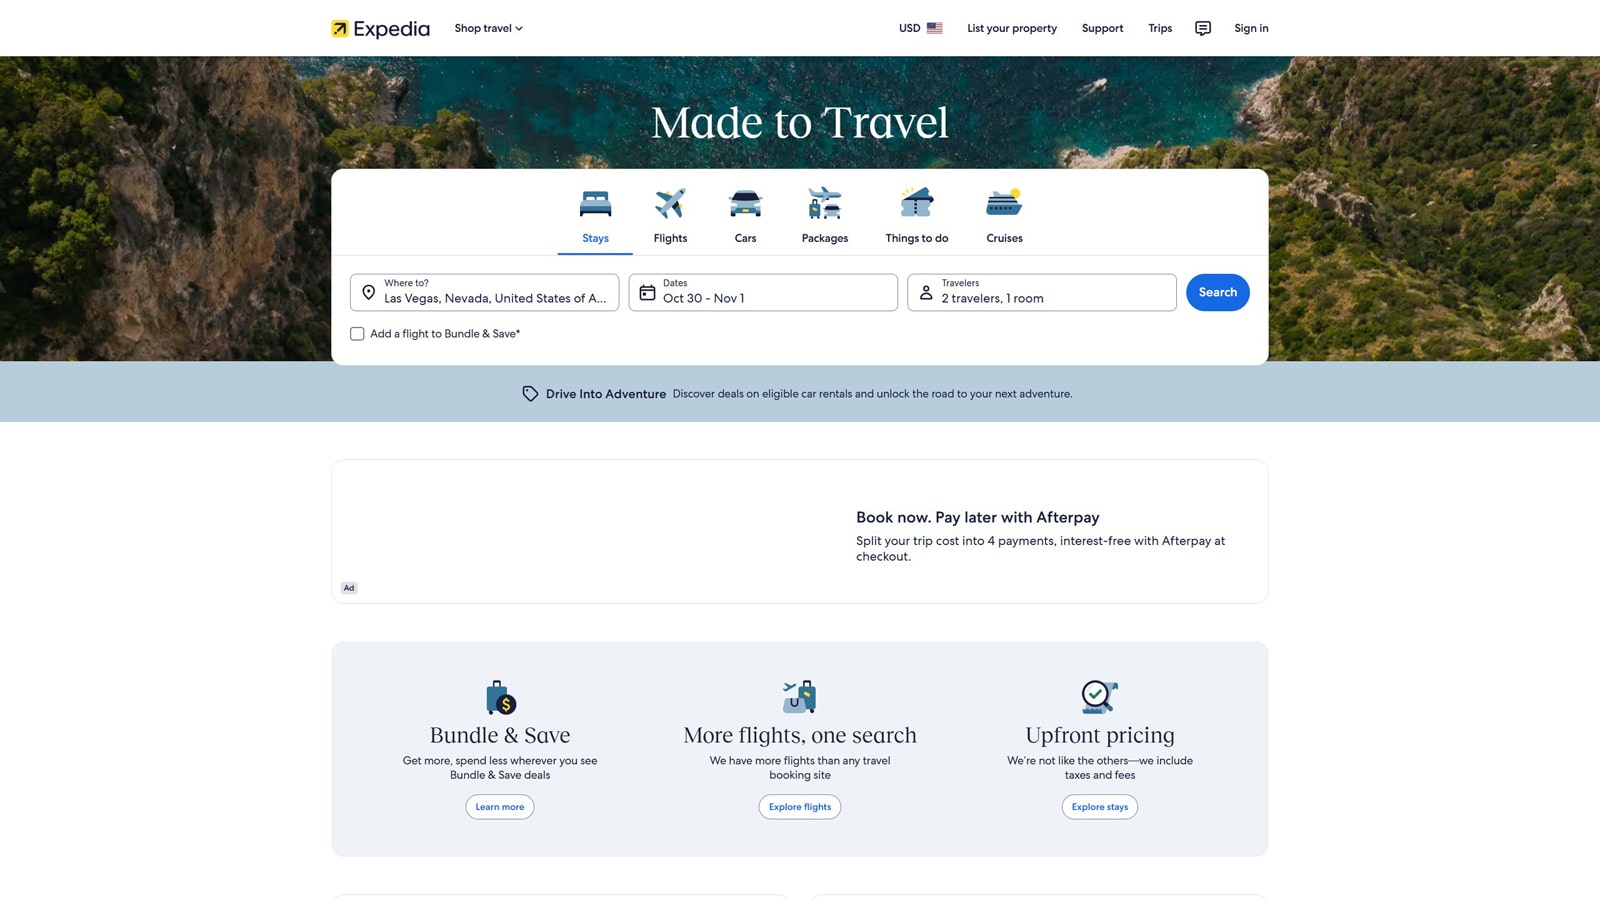This screenshot has width=1600, height=900.
Task: Click the location pin in the Where to field
Action: [x=369, y=292]
